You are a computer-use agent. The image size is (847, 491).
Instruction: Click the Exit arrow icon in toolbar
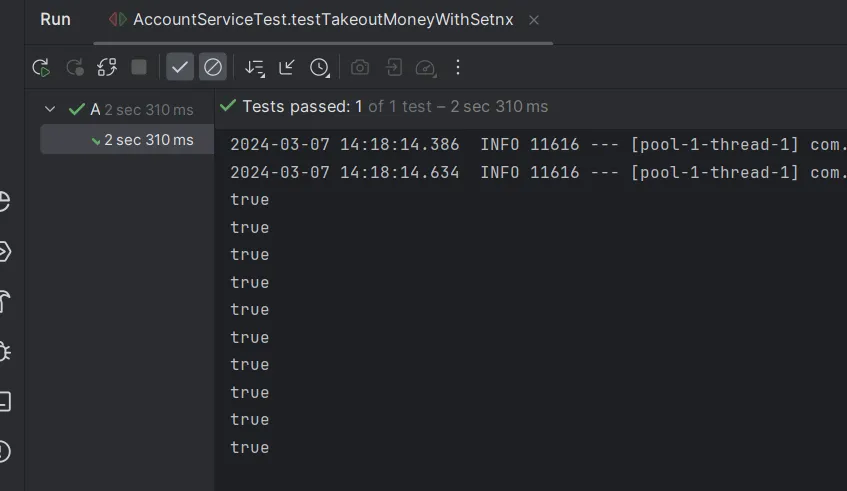coord(394,68)
